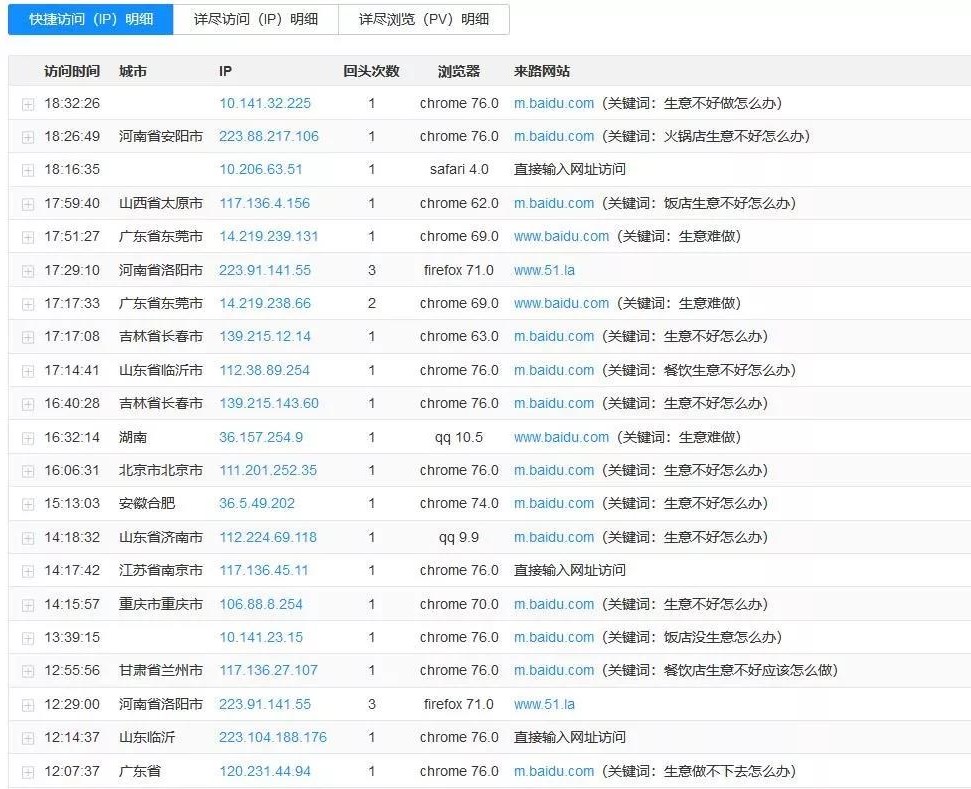Expand the 18:32:26 visit row
The width and height of the screenshot is (971, 789).
pyautogui.click(x=28, y=104)
